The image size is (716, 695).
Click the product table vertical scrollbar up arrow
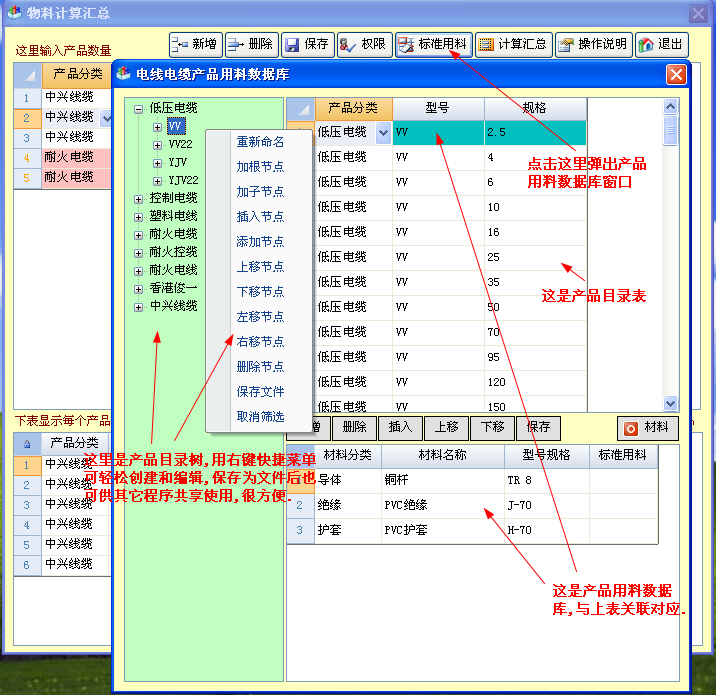click(671, 105)
